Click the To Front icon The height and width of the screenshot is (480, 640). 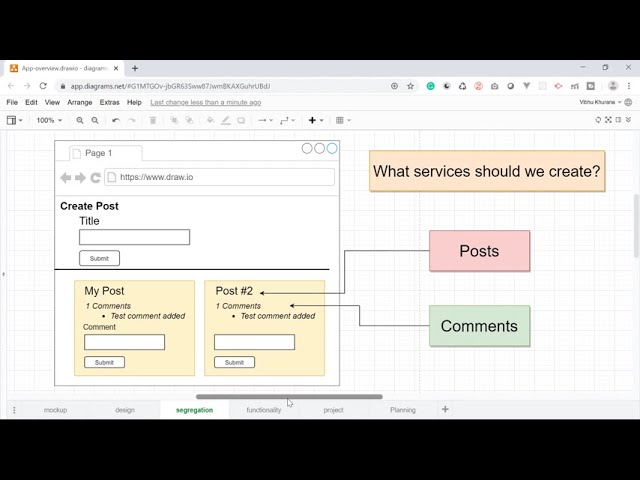174,120
